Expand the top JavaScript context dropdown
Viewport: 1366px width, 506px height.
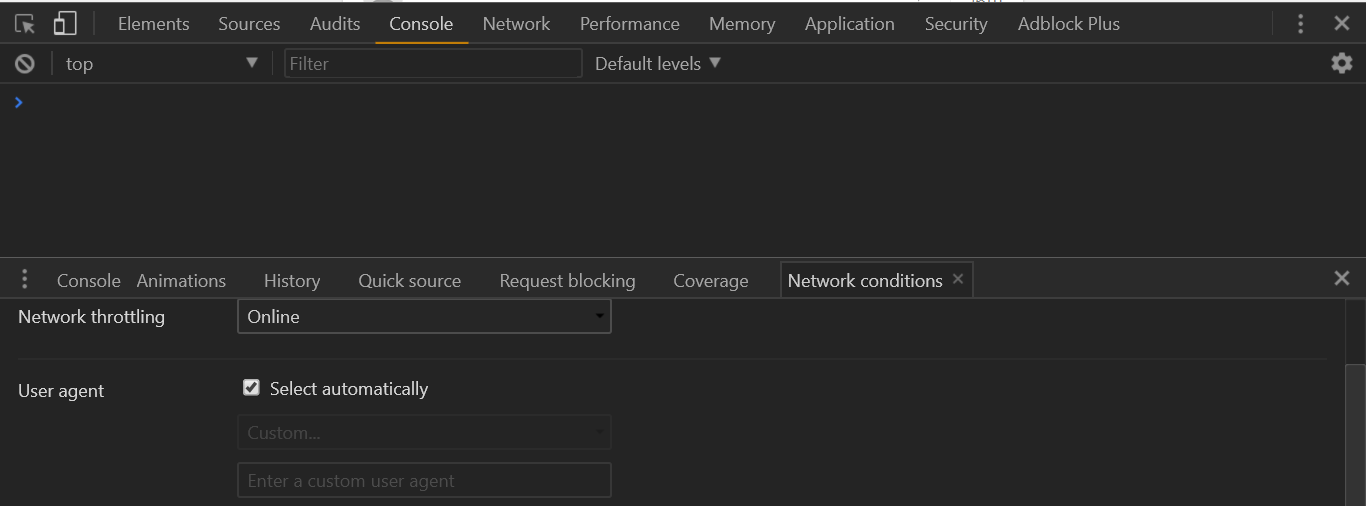tap(161, 64)
